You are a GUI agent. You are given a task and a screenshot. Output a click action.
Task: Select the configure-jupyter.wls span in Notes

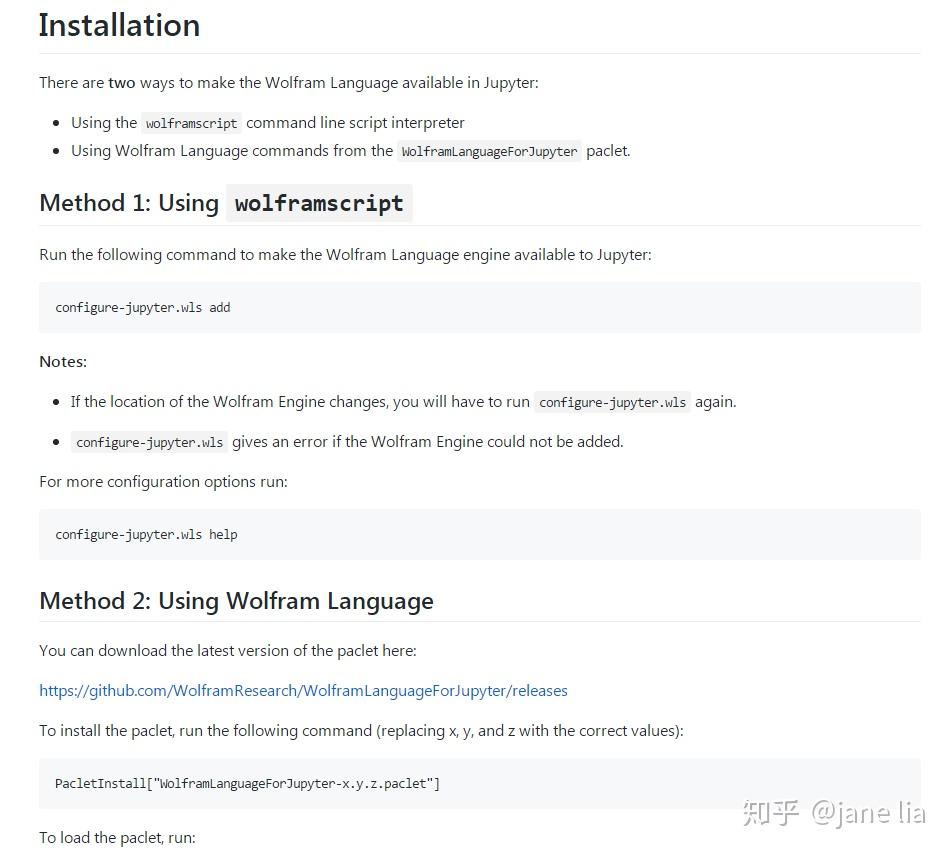612,401
